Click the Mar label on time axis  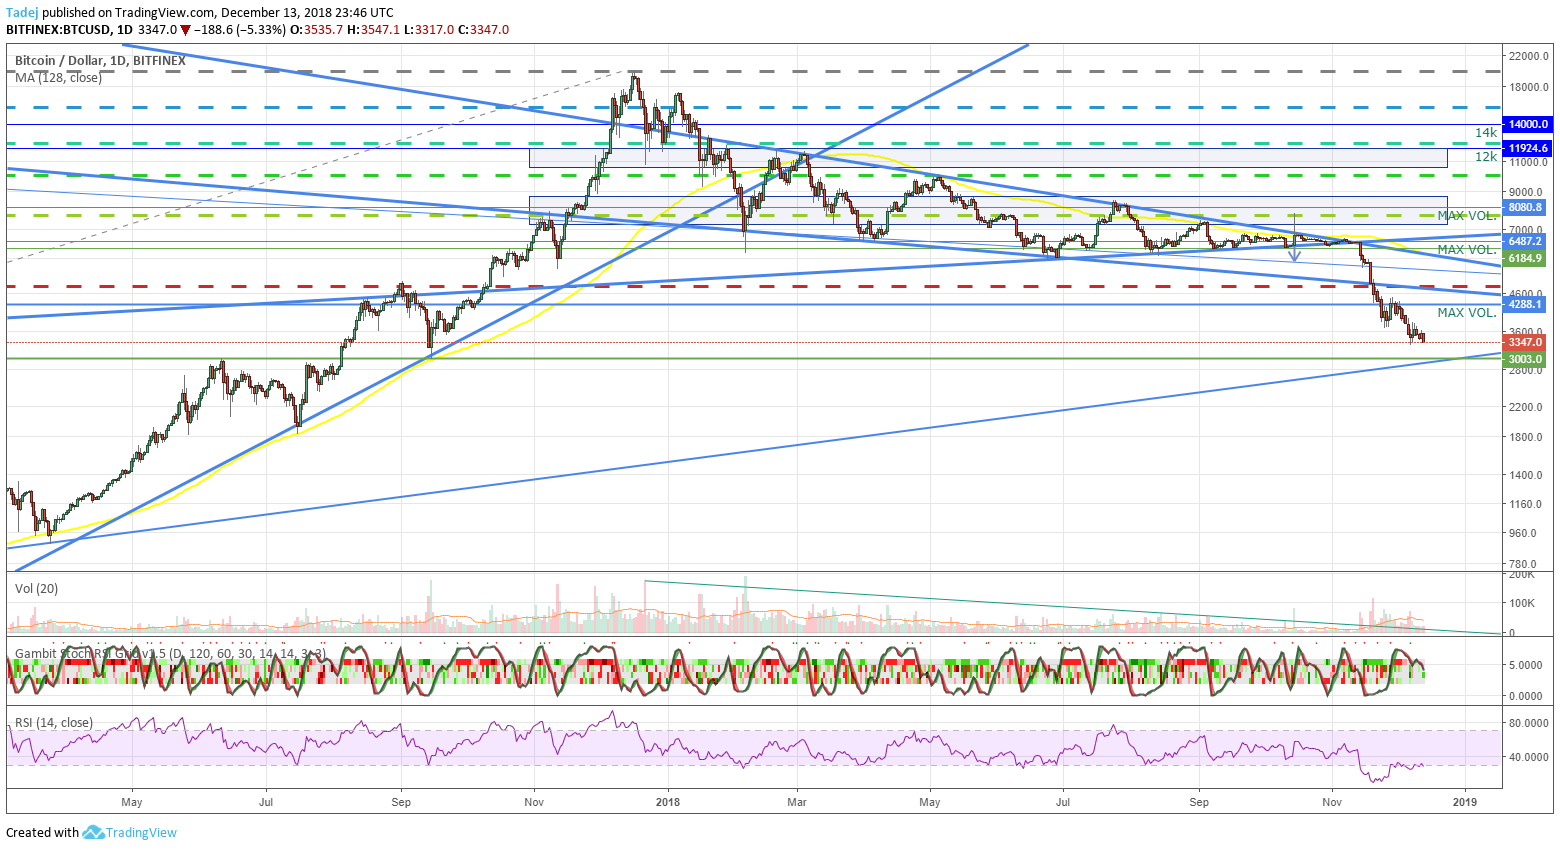[797, 802]
